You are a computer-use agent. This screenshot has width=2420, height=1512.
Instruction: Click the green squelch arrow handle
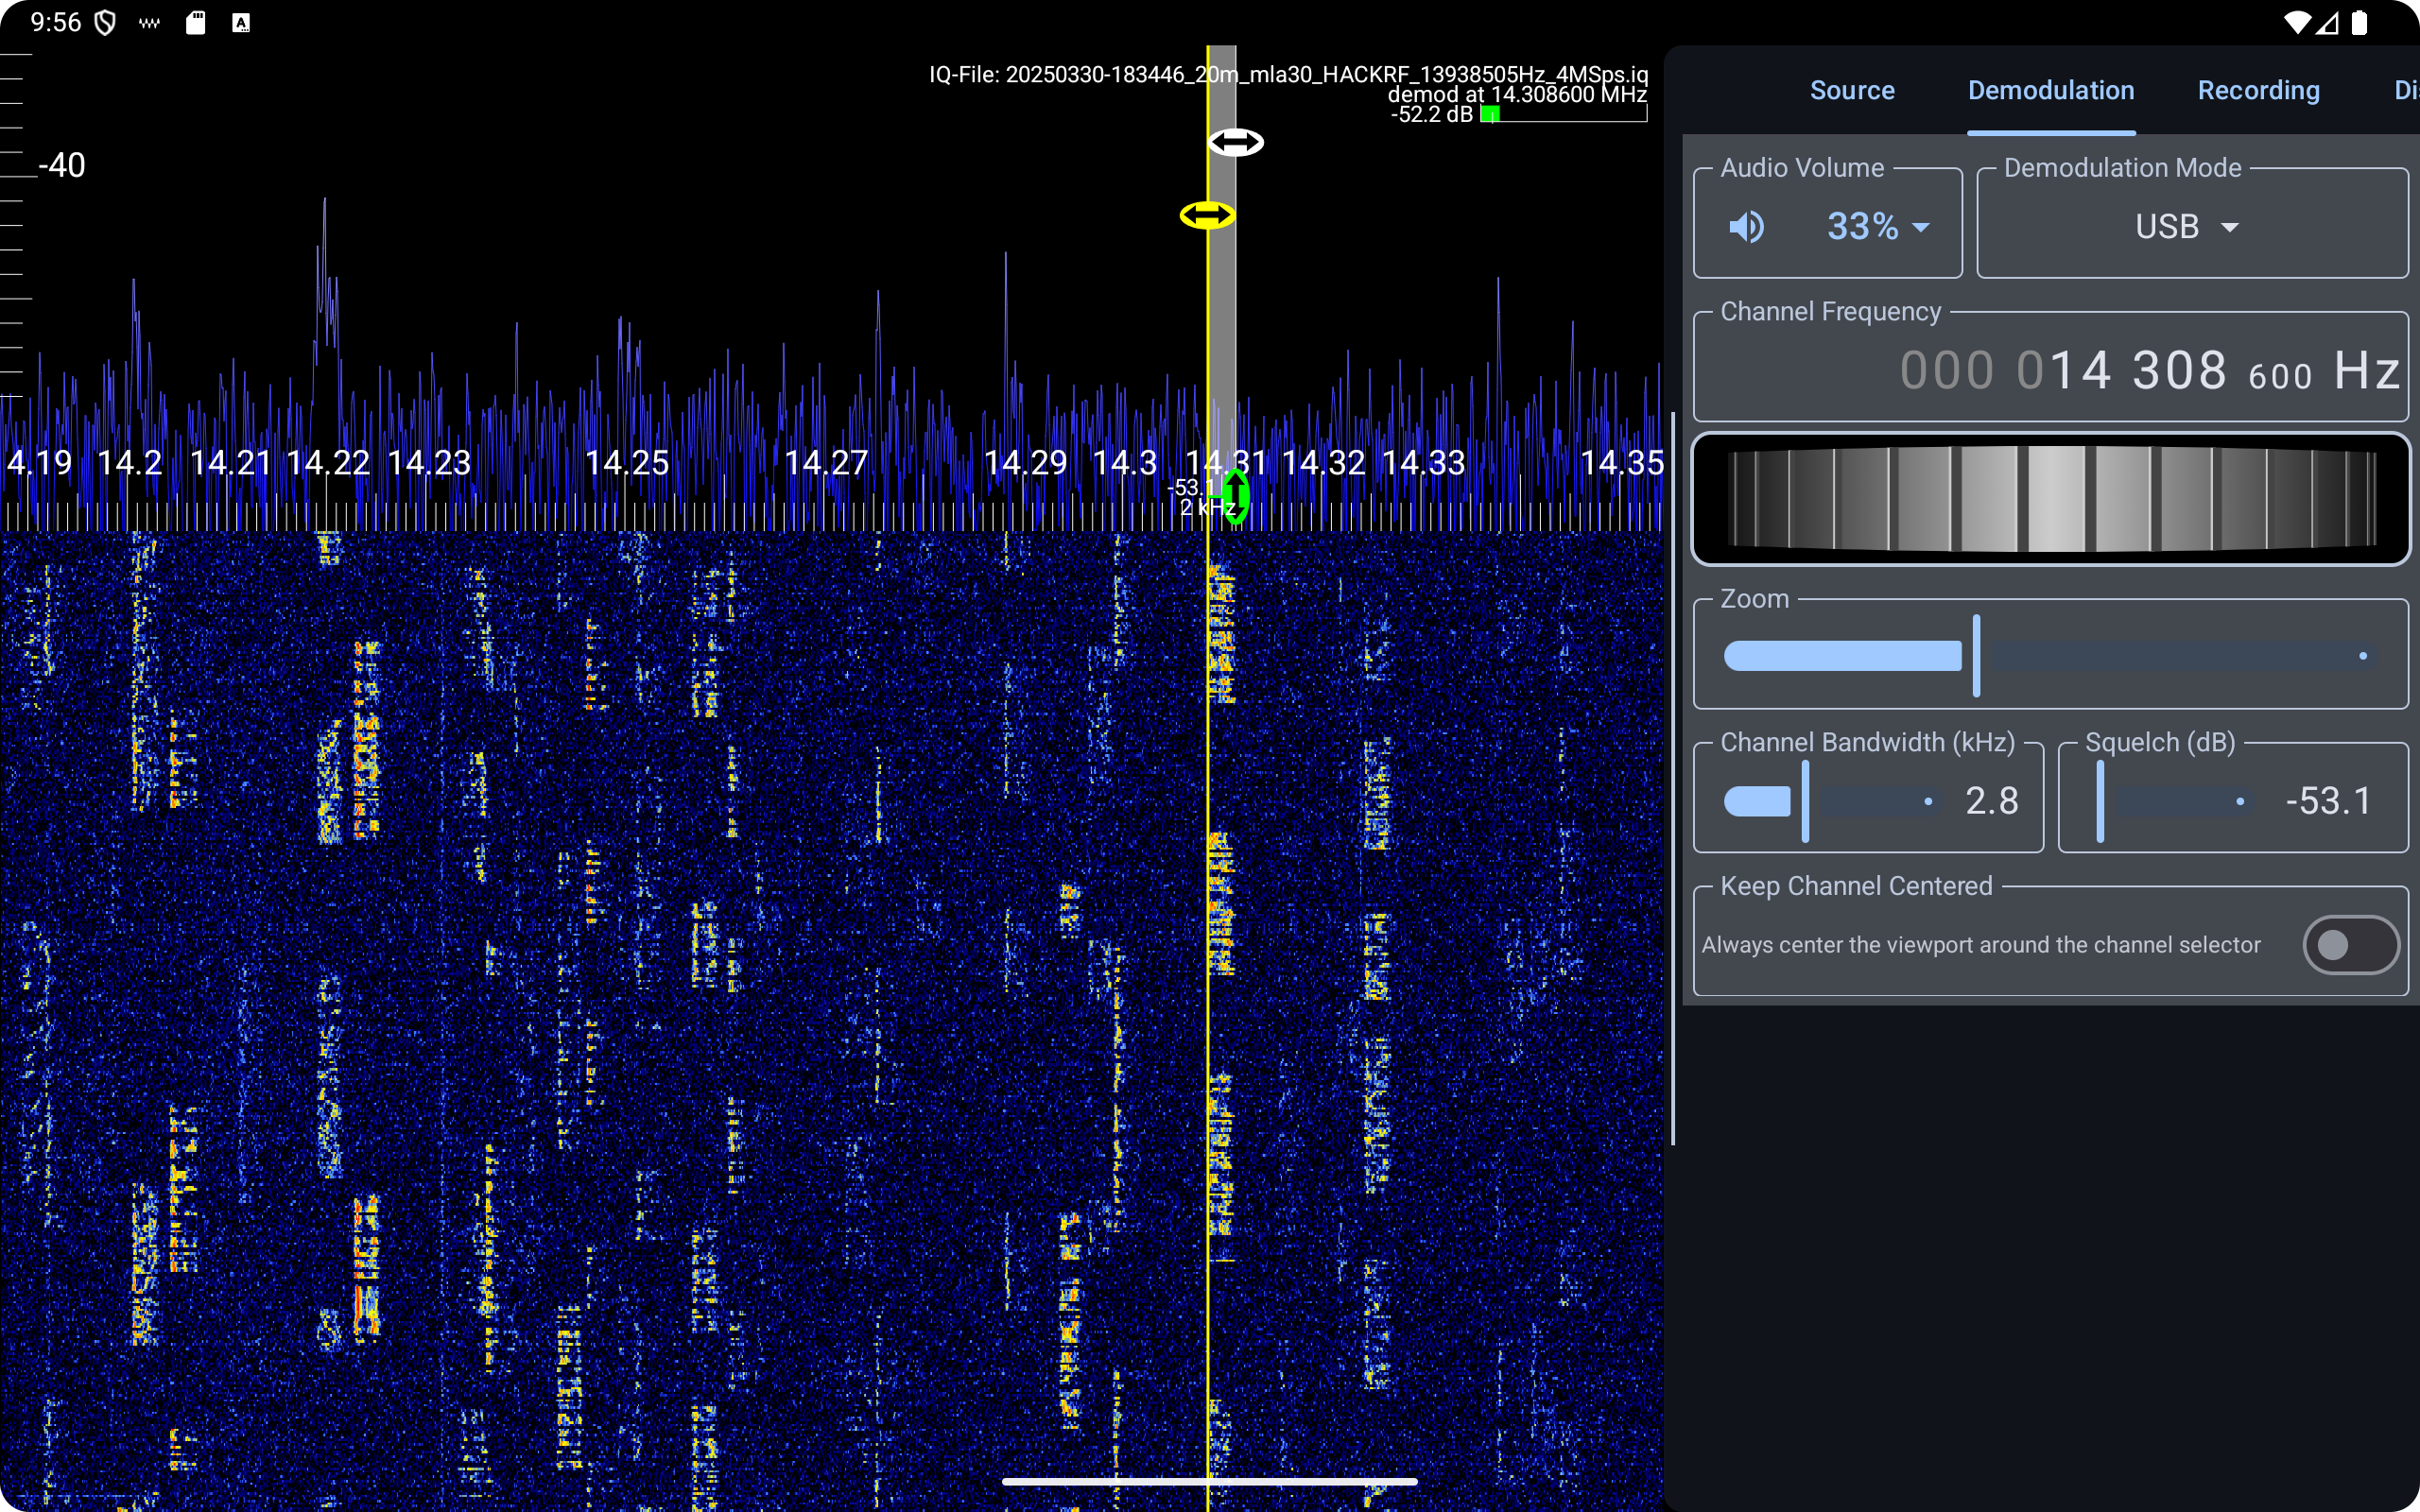[1236, 496]
